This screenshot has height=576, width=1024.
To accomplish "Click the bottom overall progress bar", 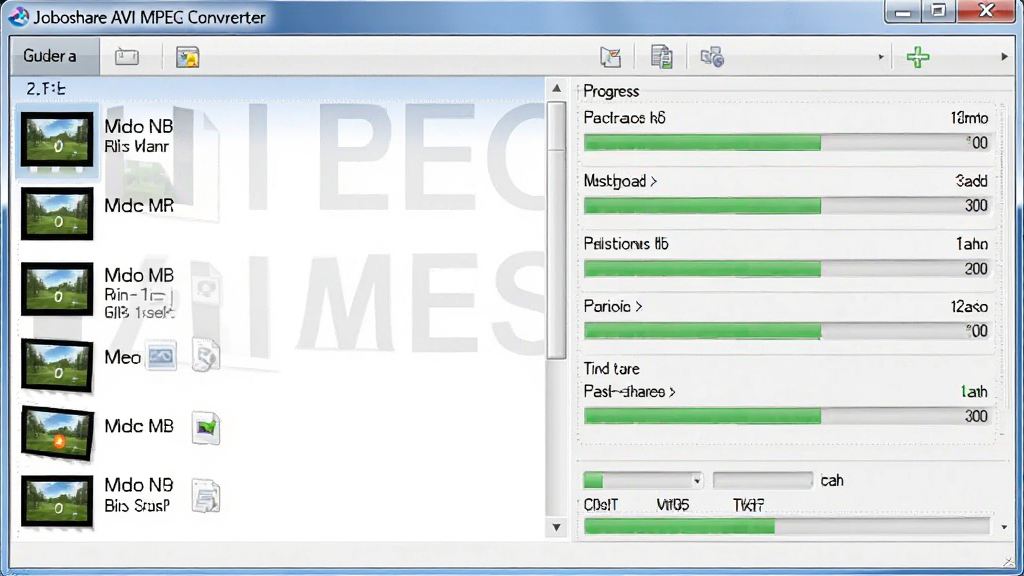I will point(787,526).
